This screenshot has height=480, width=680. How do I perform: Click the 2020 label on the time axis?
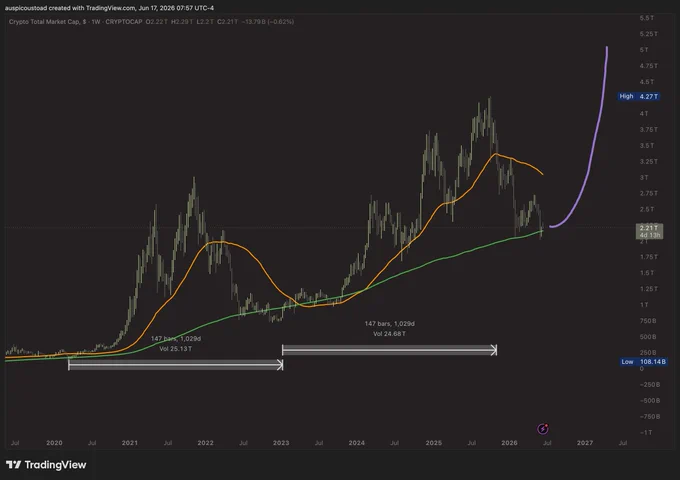click(x=54, y=443)
